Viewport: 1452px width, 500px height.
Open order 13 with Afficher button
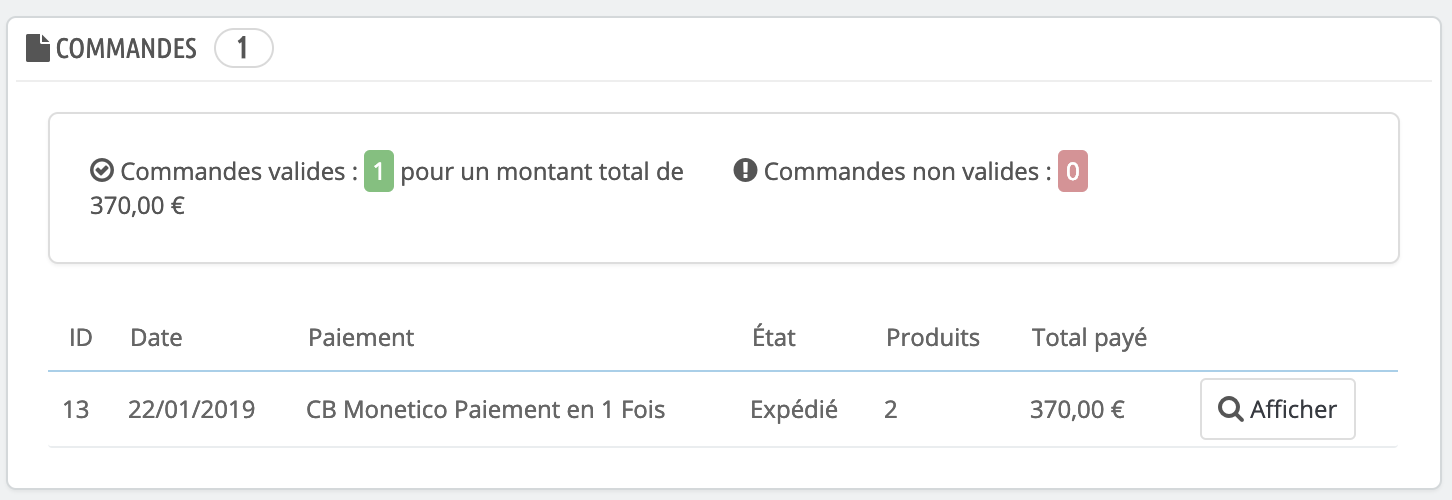tap(1277, 409)
